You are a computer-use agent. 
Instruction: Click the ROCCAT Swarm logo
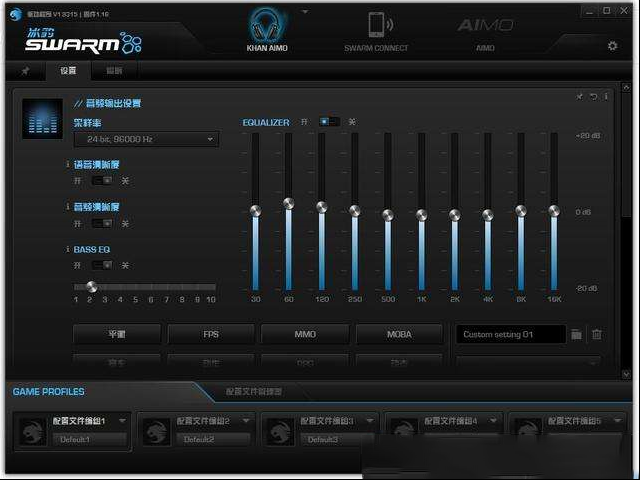(x=83, y=41)
